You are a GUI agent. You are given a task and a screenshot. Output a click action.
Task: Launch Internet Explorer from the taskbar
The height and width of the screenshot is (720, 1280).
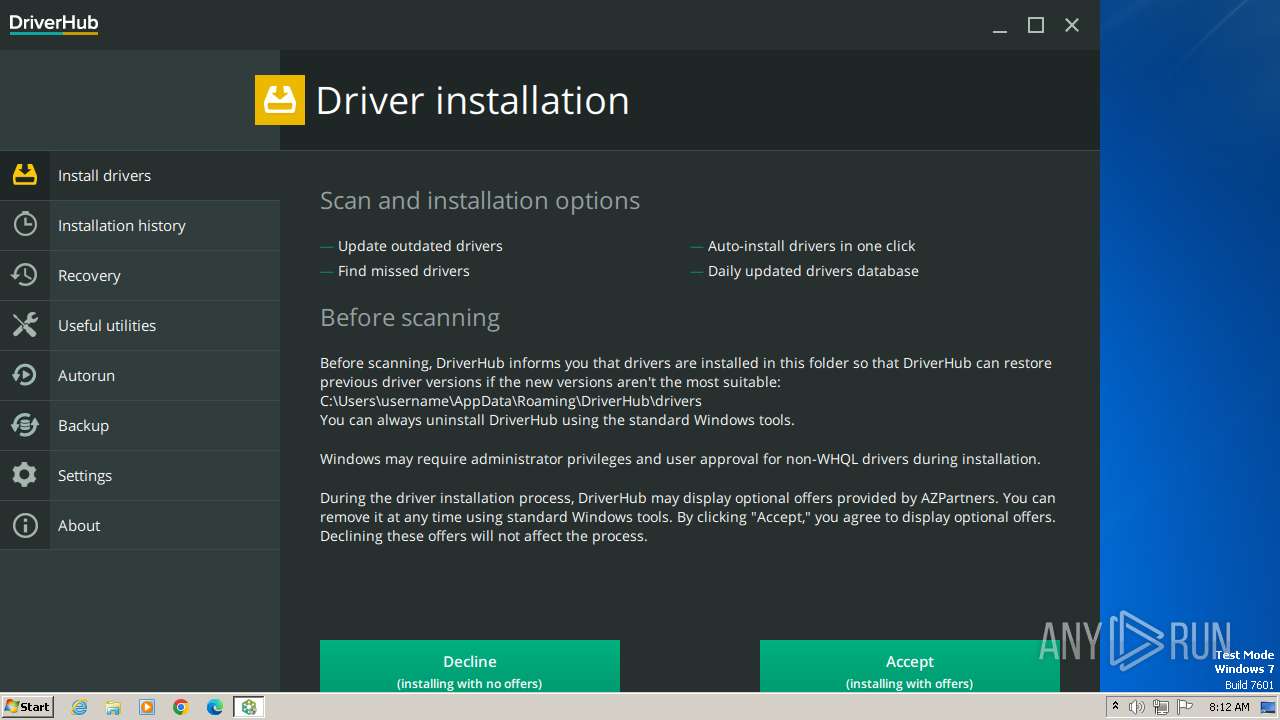tap(80, 707)
